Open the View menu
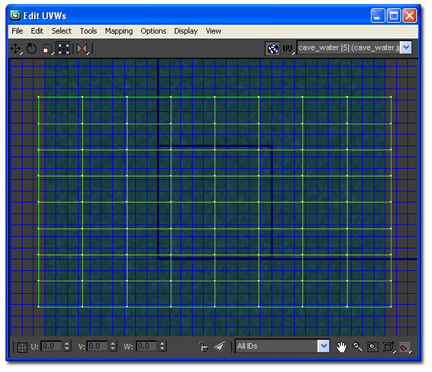Image resolution: width=432 pixels, height=372 pixels. pos(213,31)
